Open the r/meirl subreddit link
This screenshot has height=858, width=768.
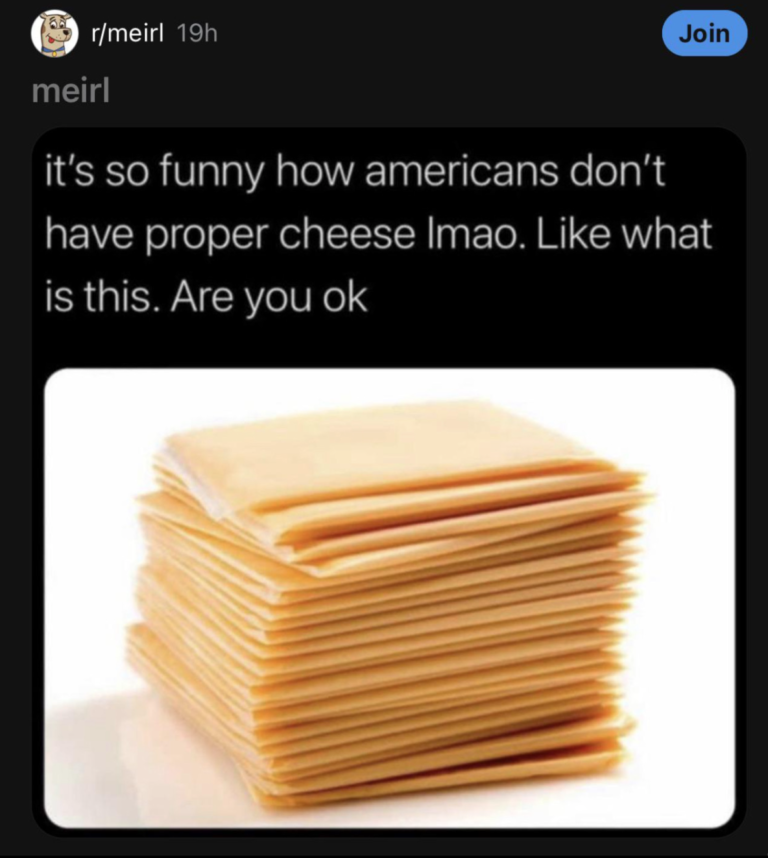point(128,34)
